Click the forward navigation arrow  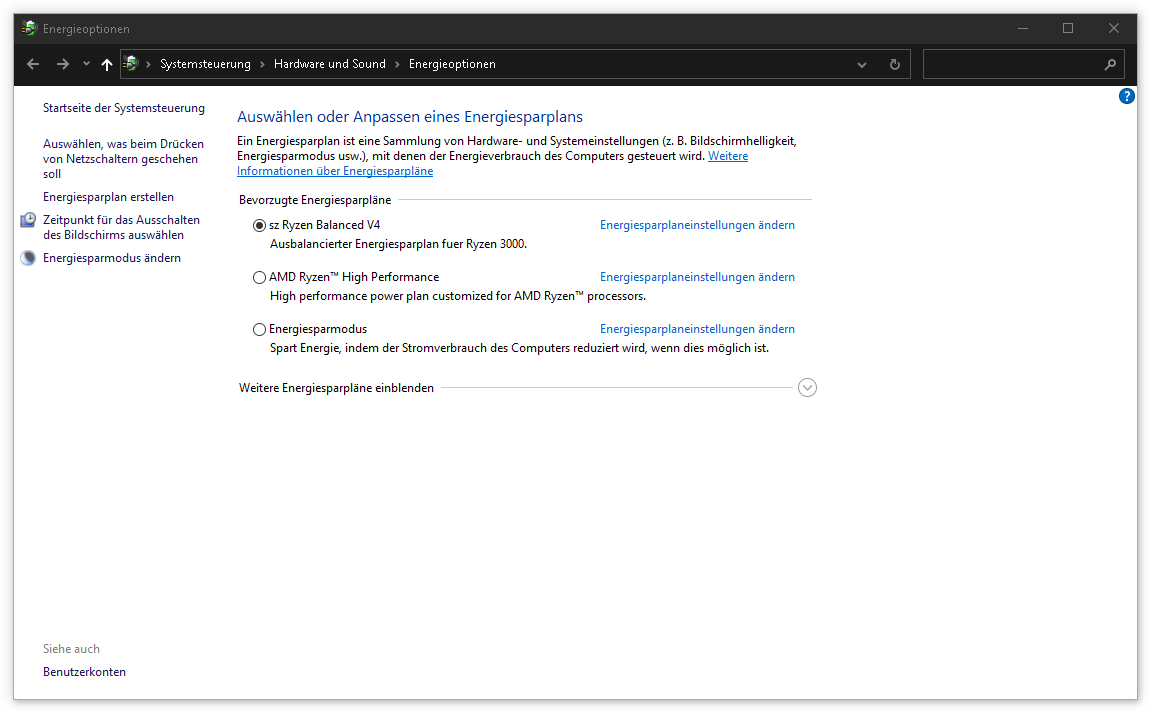pos(63,64)
